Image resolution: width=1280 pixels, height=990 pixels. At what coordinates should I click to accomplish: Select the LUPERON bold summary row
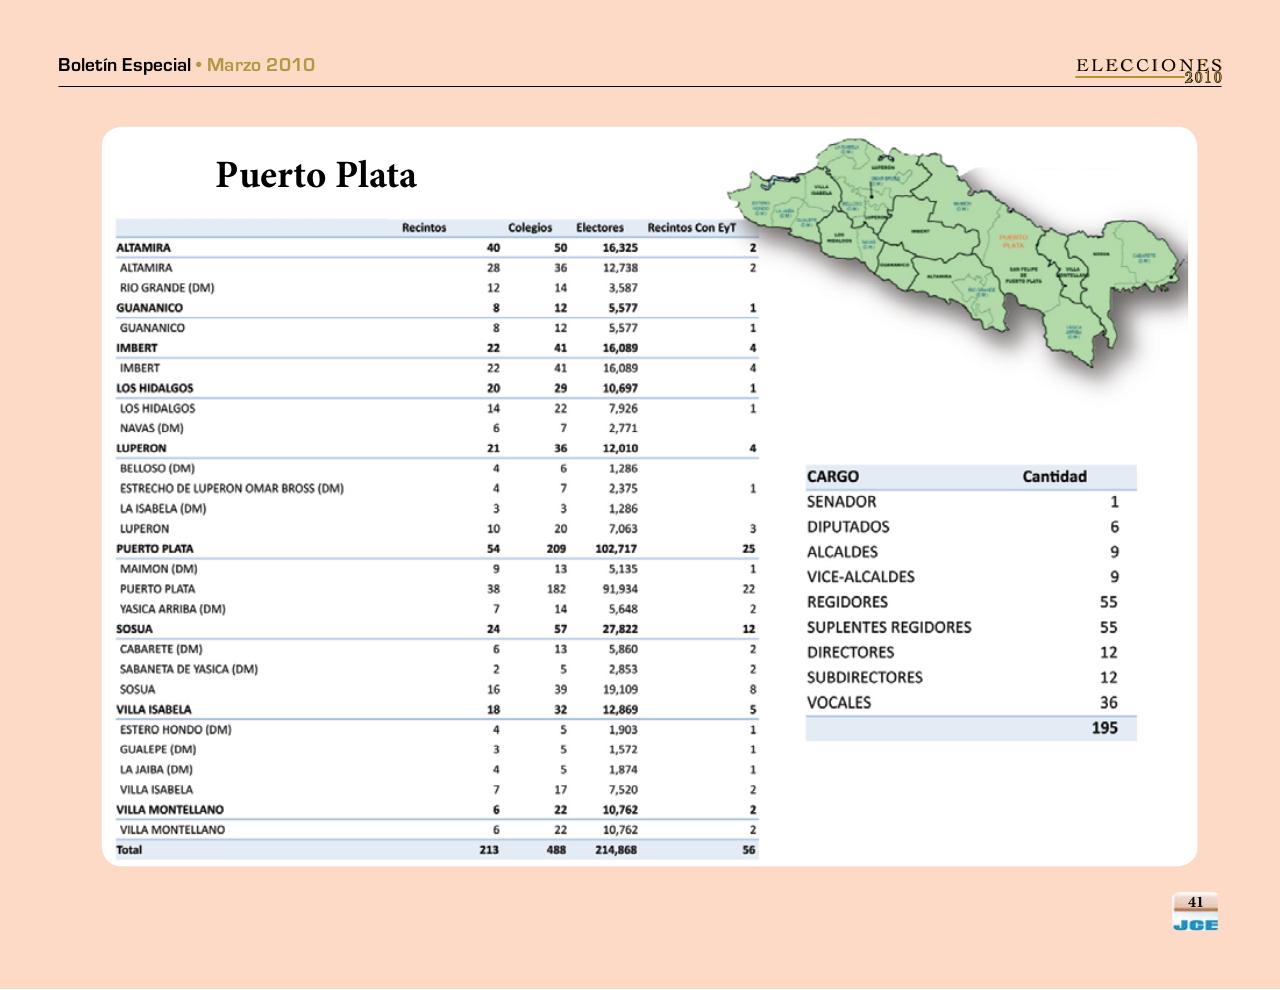coord(140,448)
